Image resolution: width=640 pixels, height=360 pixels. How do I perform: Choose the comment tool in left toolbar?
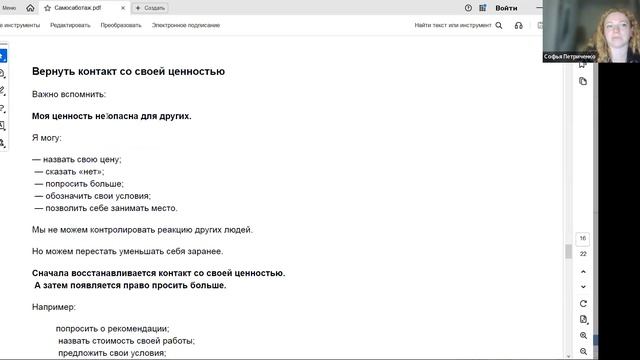(x=2, y=74)
